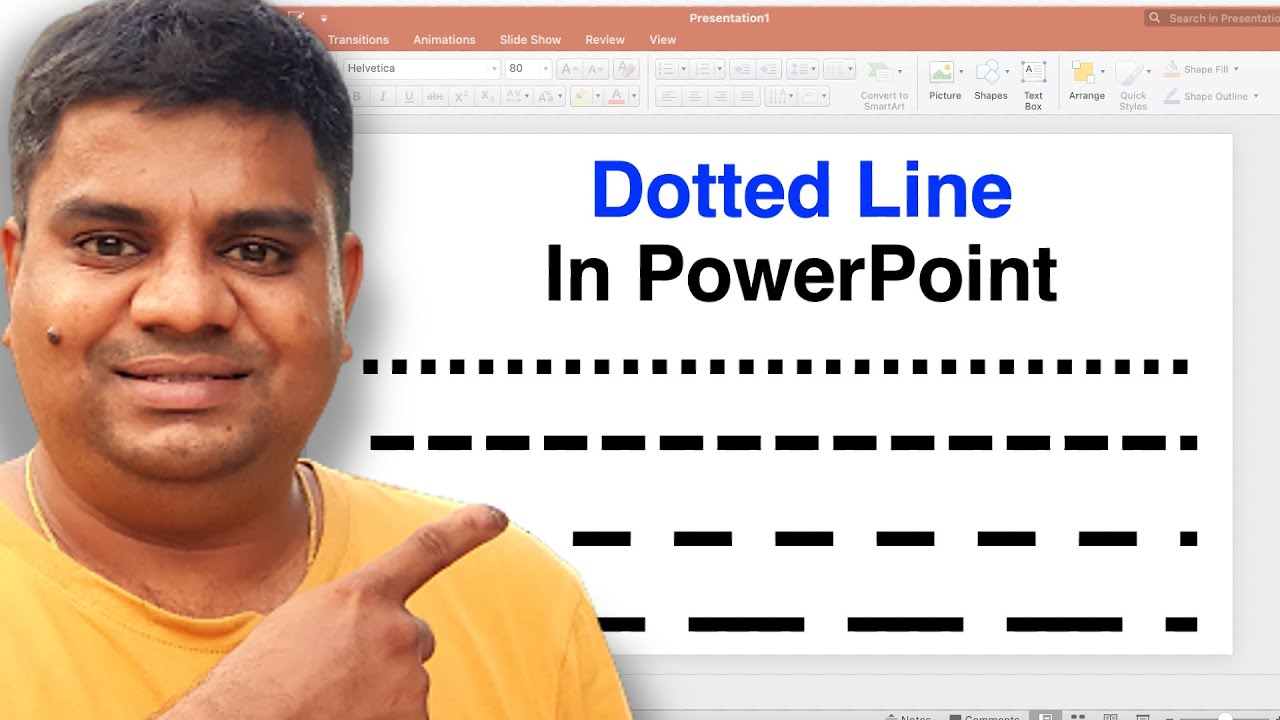Expand font color dropdown arrow
Viewport: 1280px width, 720px height.
point(634,97)
